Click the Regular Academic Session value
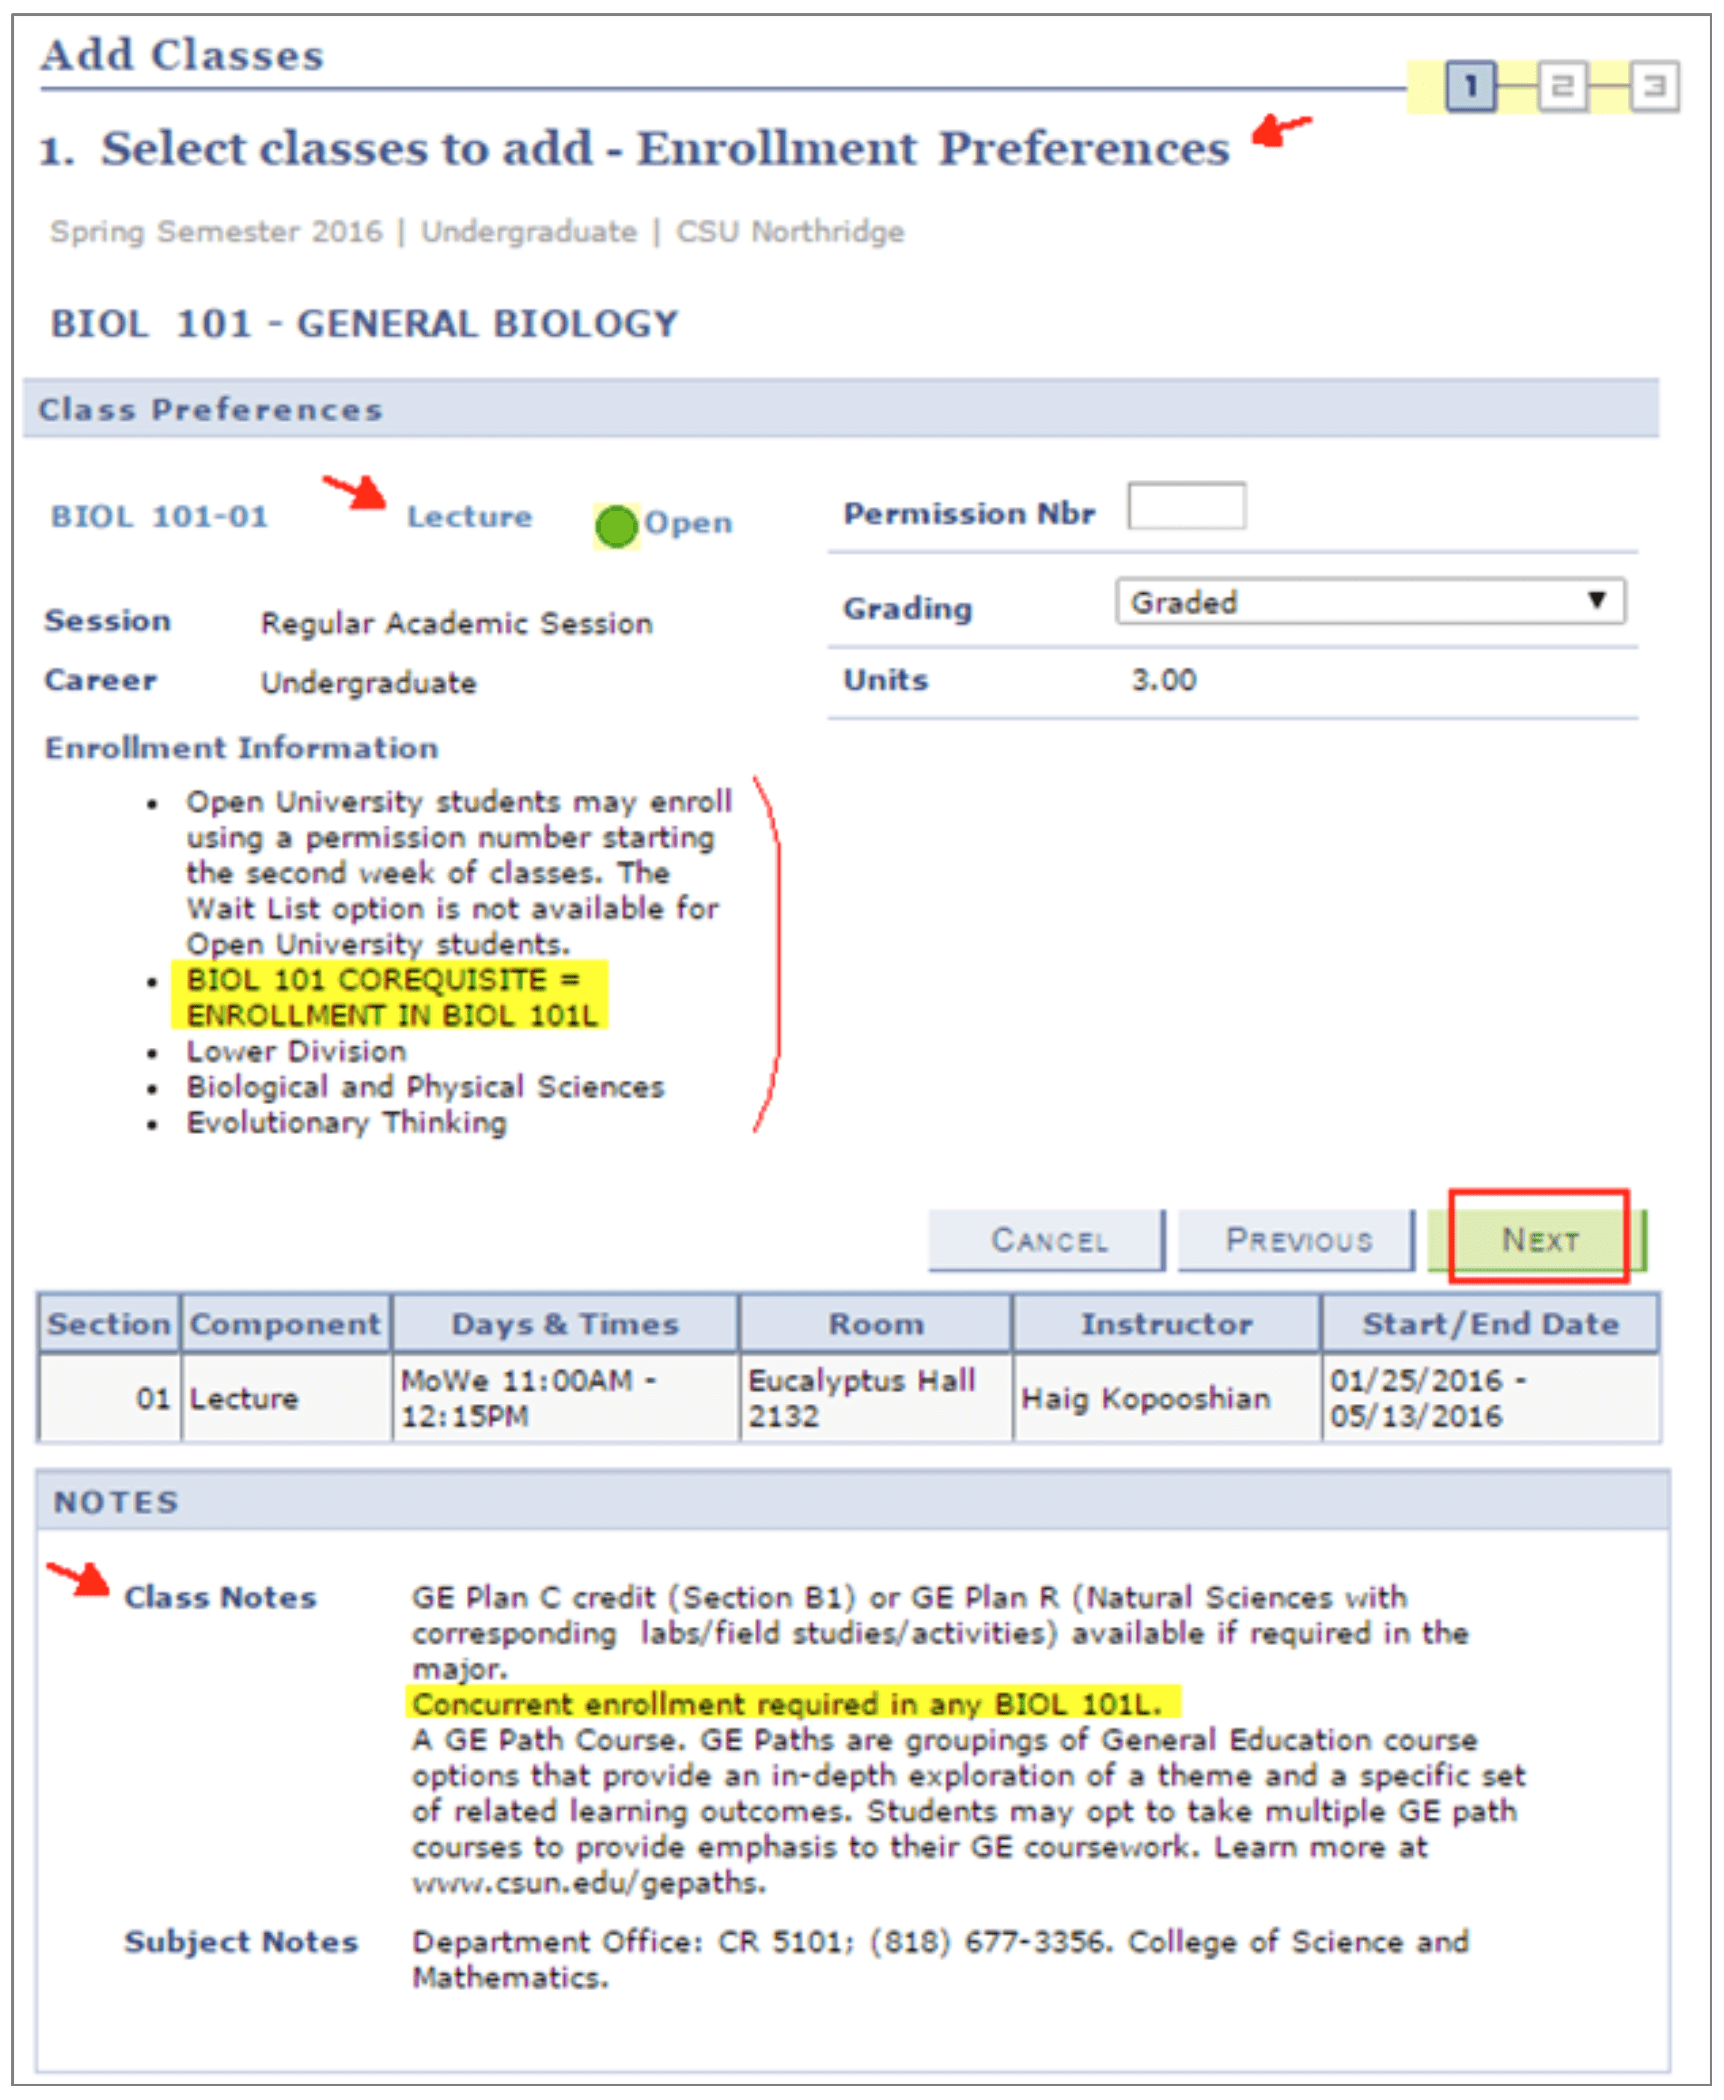This screenshot has width=1724, height=2100. [x=457, y=624]
